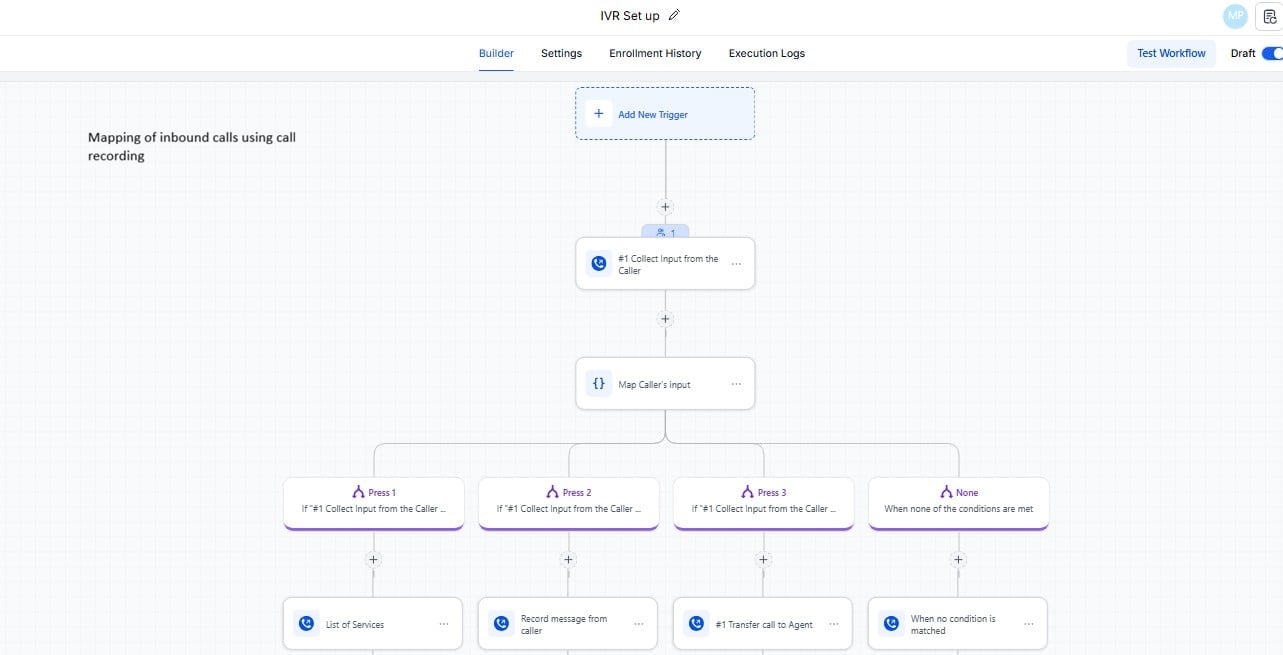Click the pencil icon beside IVR Set up
The image size is (1283, 655).
pos(673,15)
